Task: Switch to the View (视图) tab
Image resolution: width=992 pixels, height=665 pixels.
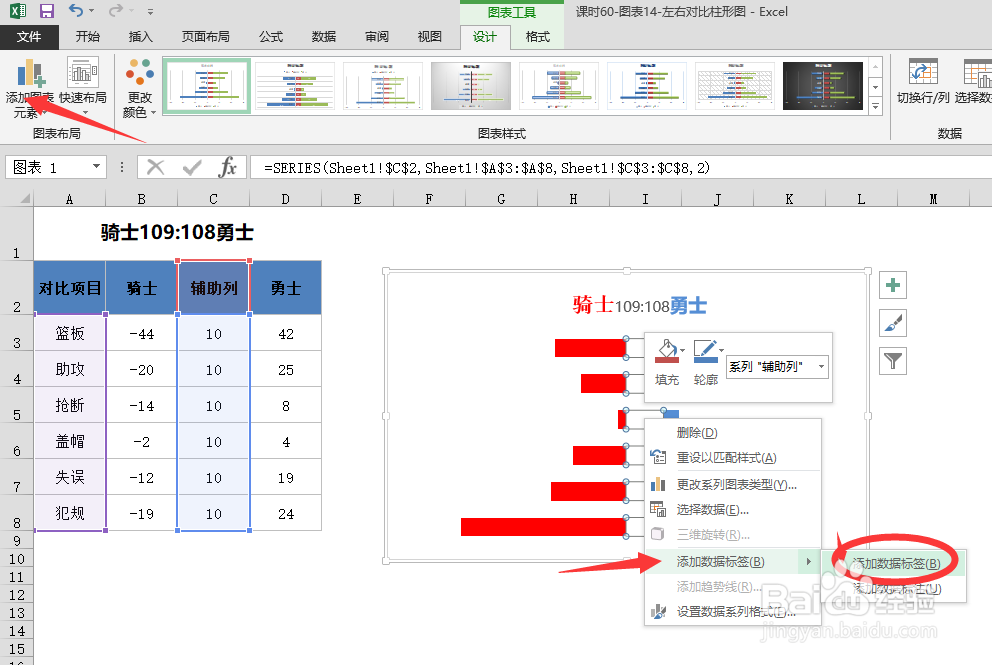Action: point(430,37)
